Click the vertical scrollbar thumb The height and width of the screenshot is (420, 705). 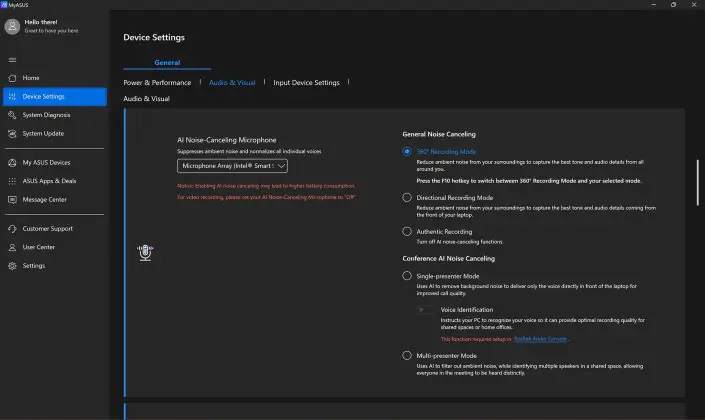point(698,182)
